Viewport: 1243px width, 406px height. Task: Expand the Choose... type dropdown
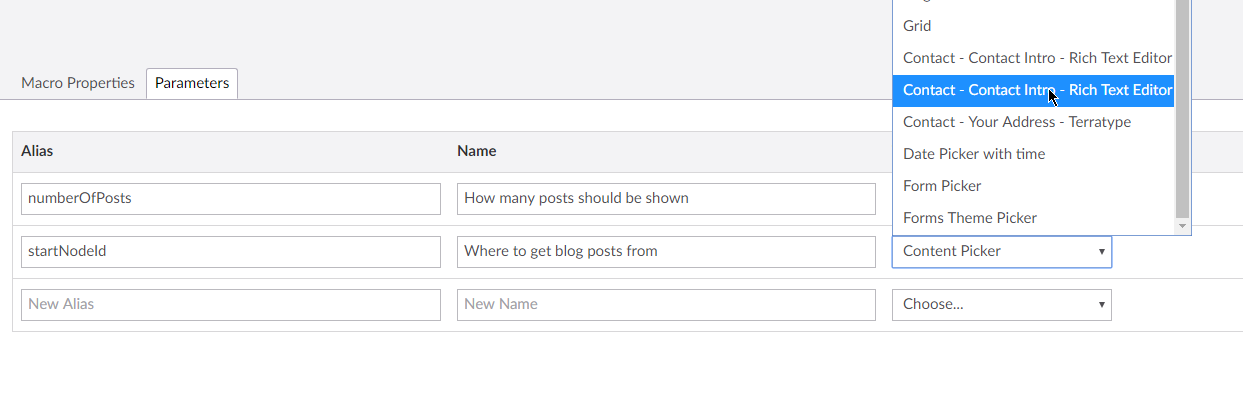1001,304
